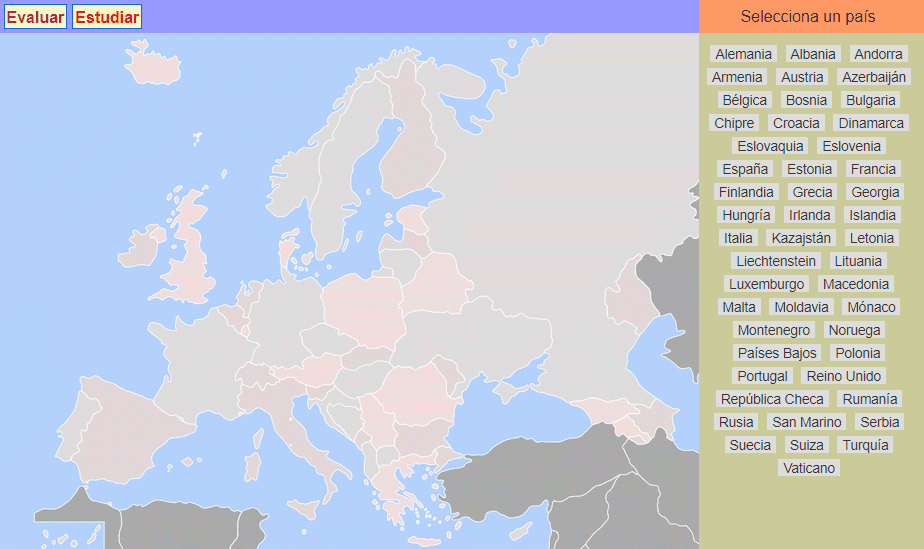Image resolution: width=924 pixels, height=549 pixels.
Task: Select the Eslovaquia label
Action: click(770, 145)
